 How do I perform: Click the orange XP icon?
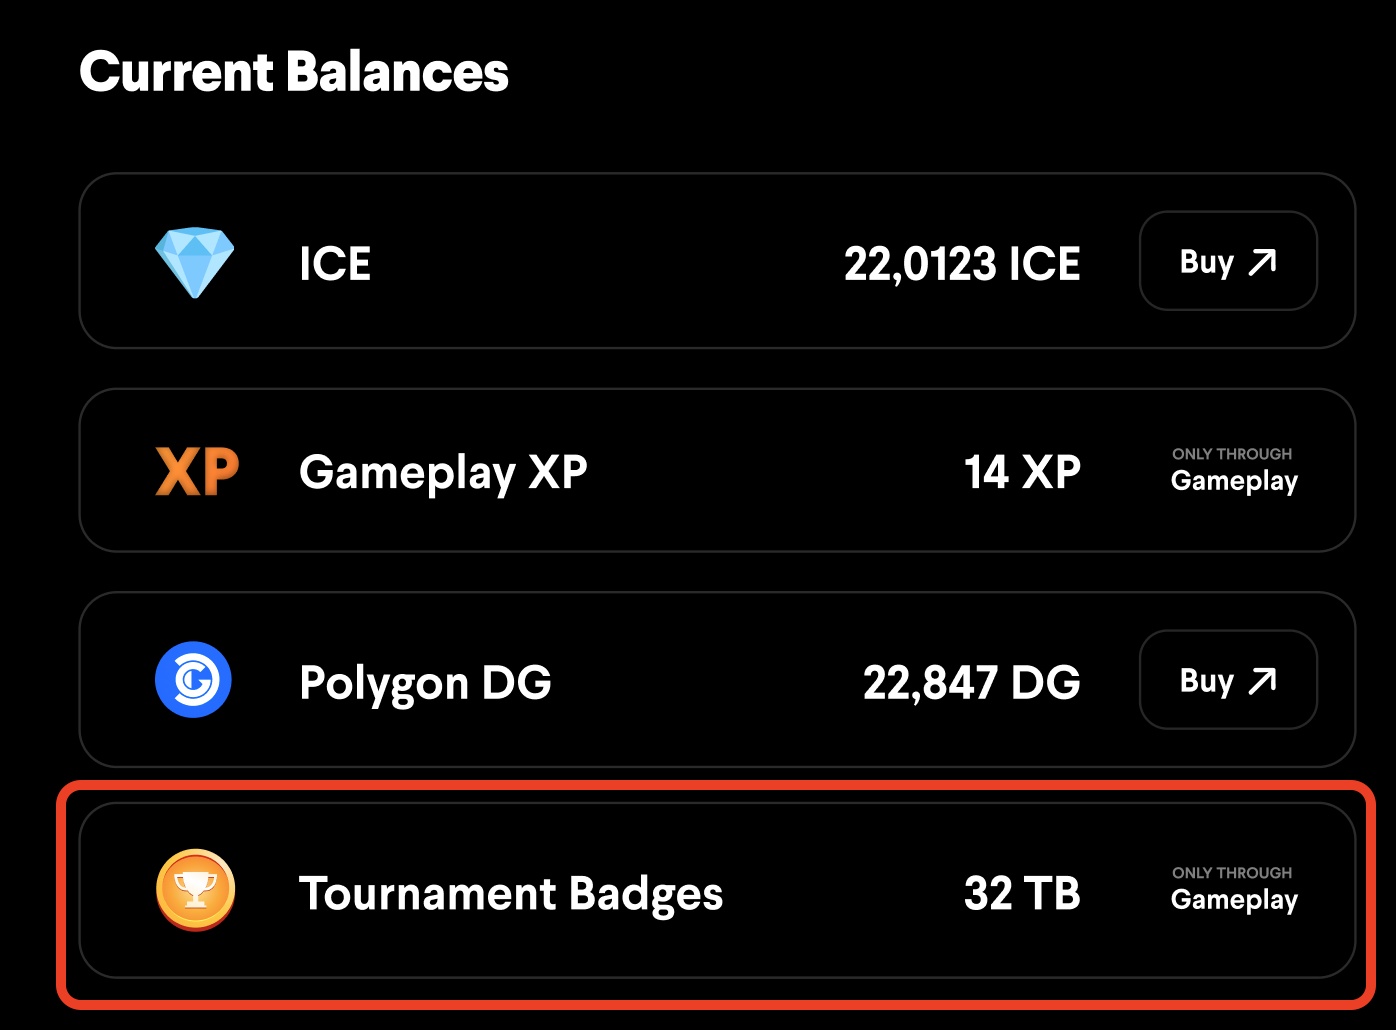tap(197, 472)
